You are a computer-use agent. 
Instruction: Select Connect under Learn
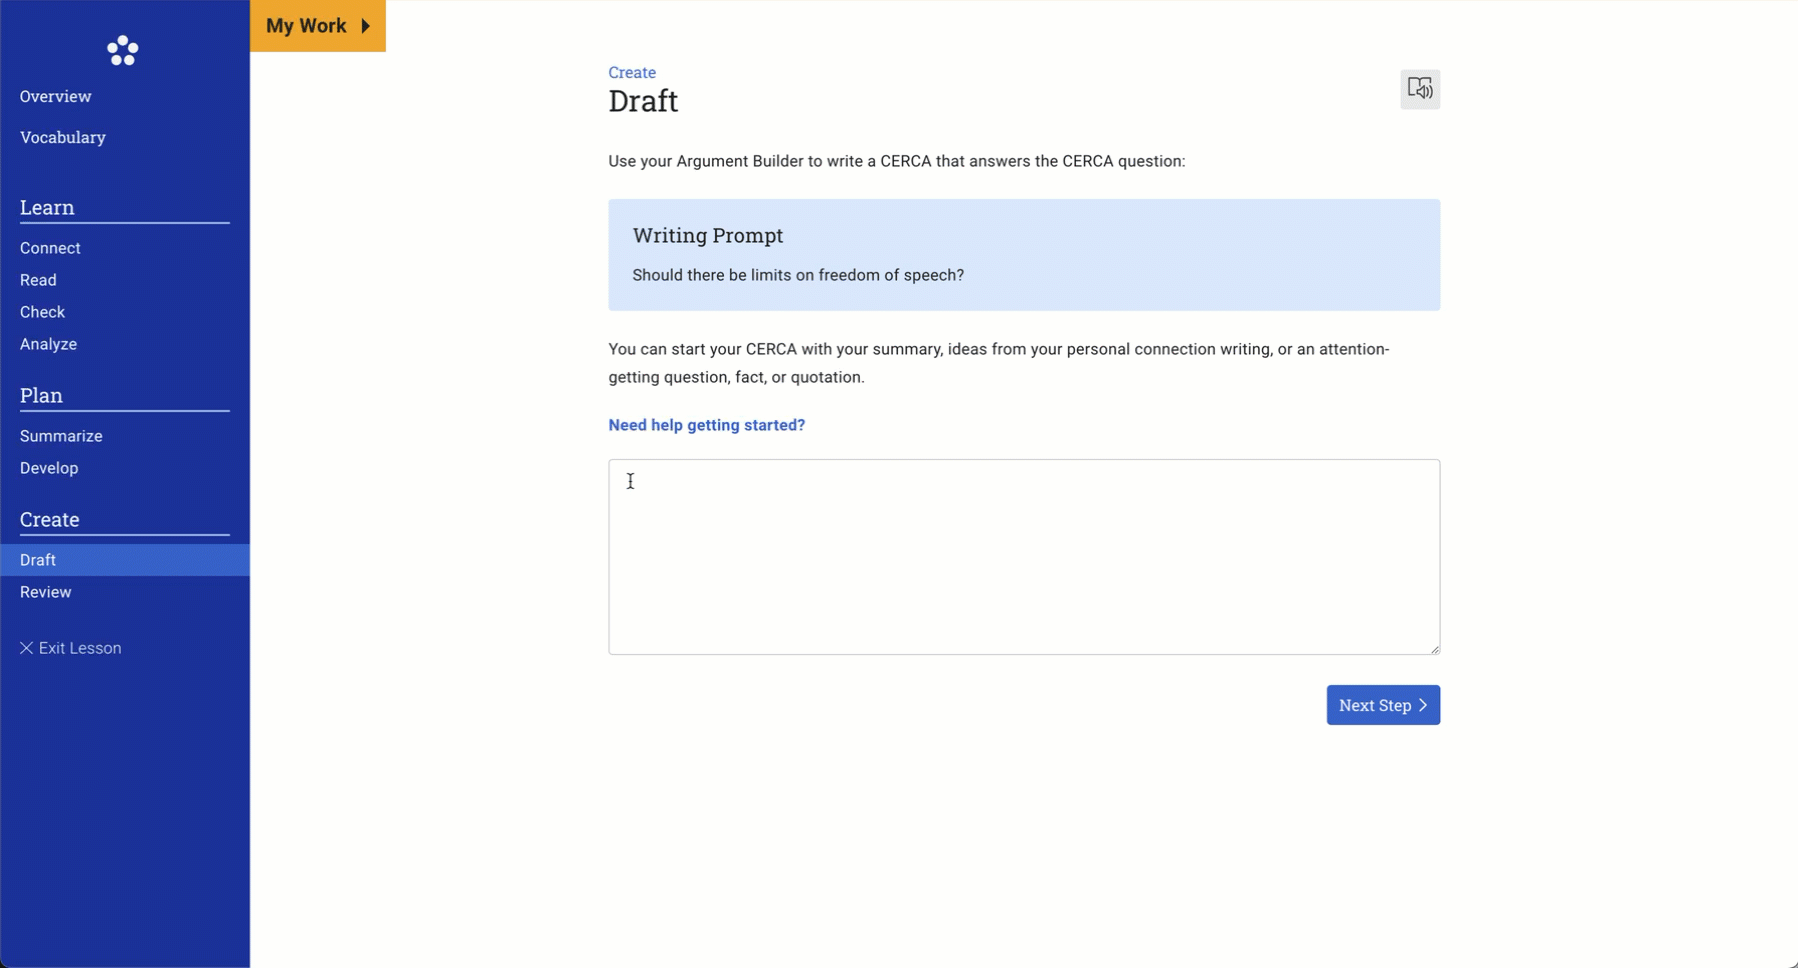[50, 248]
